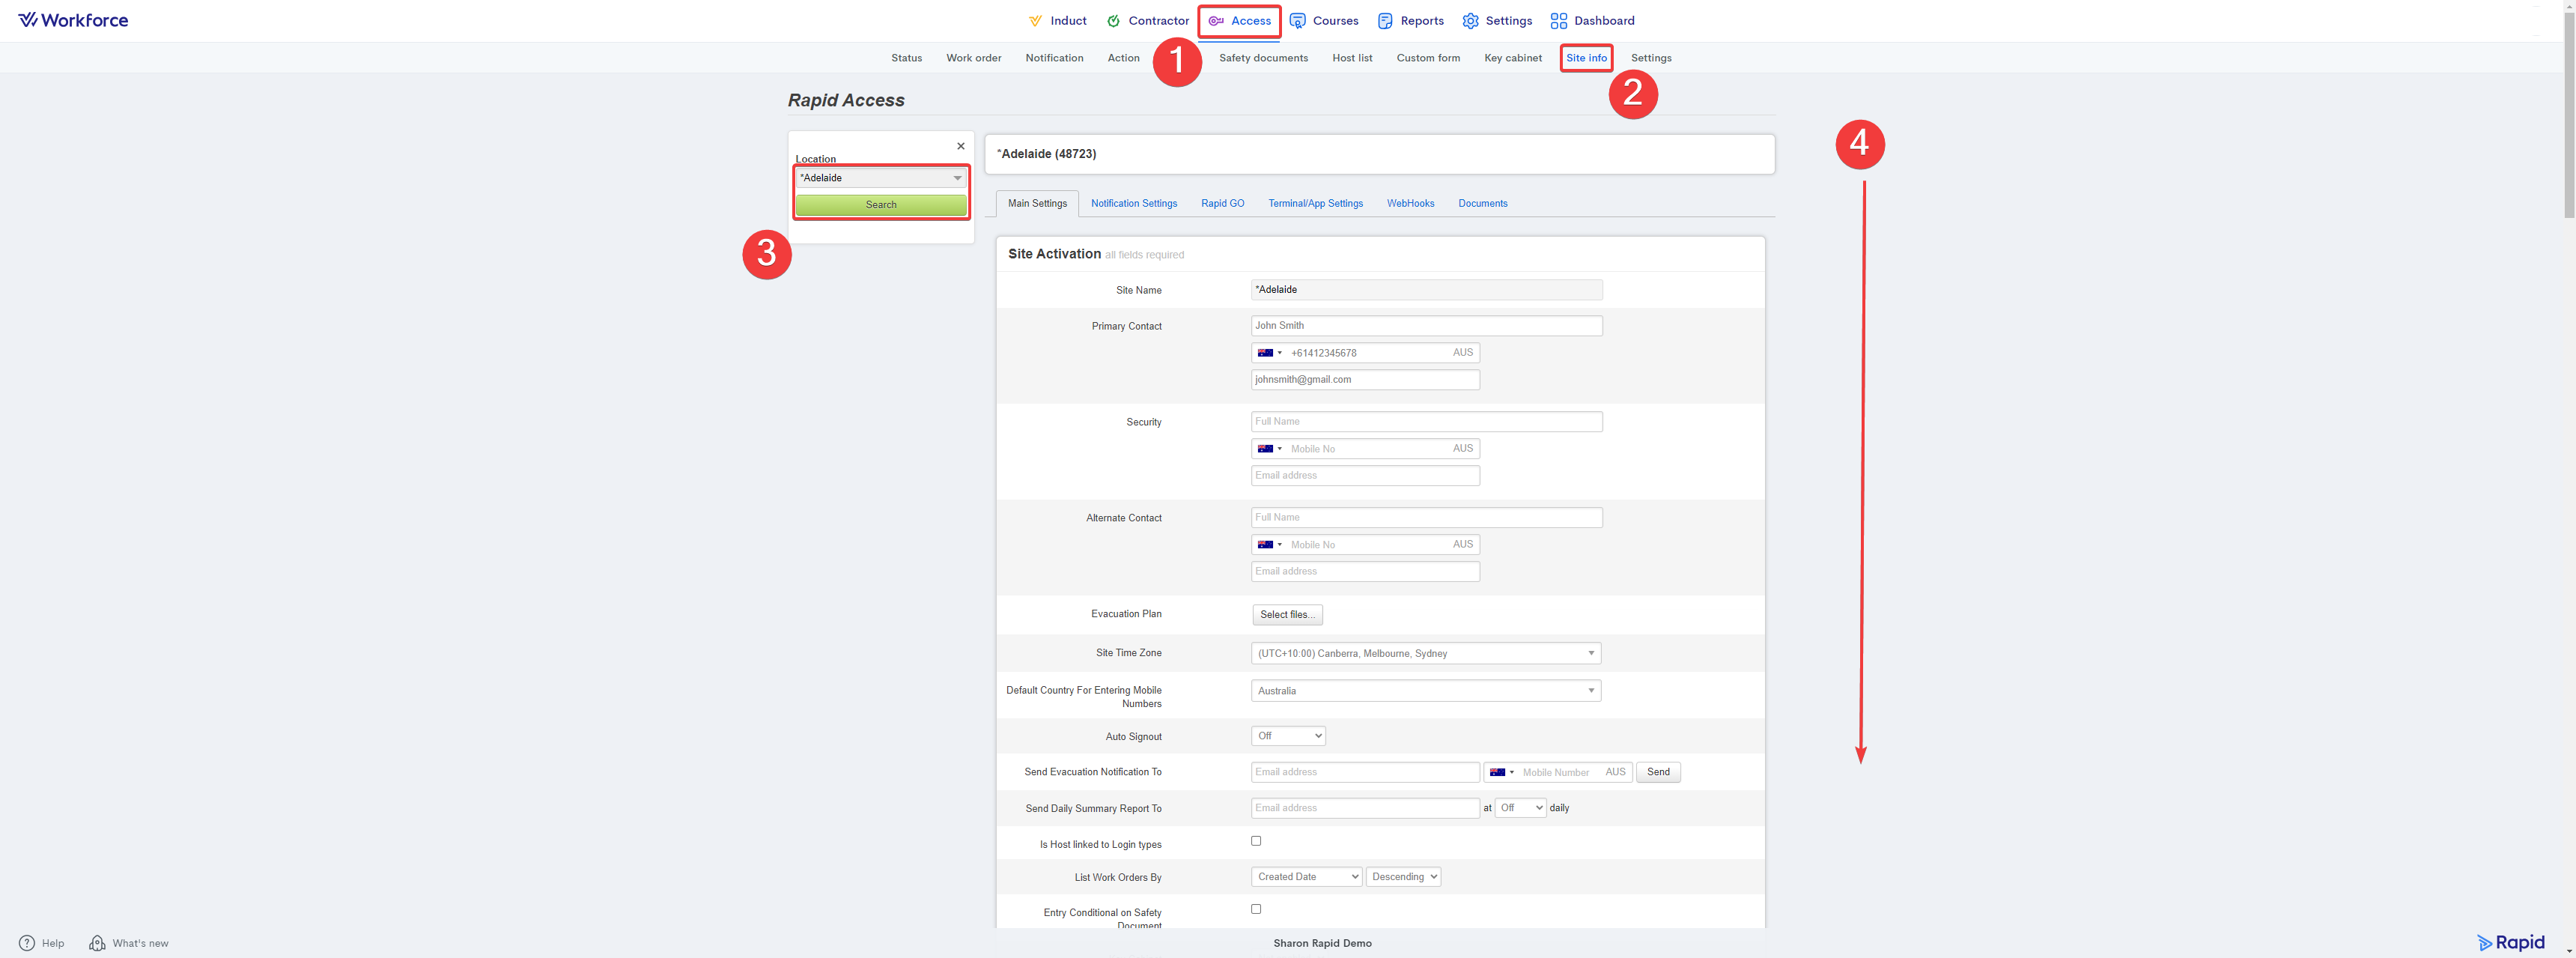Click Security Full Name field
The image size is (2576, 958).
click(x=1426, y=422)
